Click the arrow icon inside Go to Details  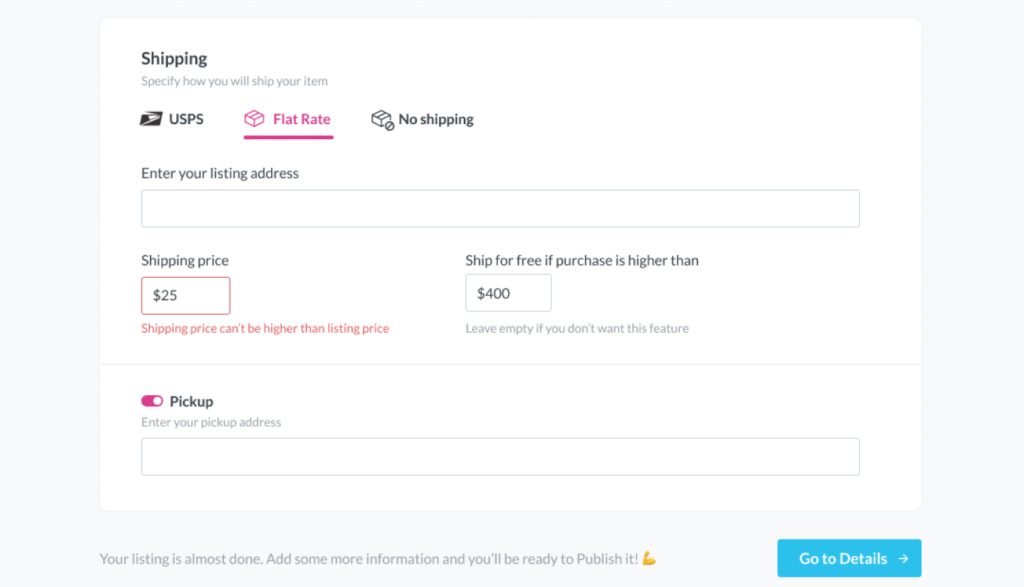click(x=905, y=558)
